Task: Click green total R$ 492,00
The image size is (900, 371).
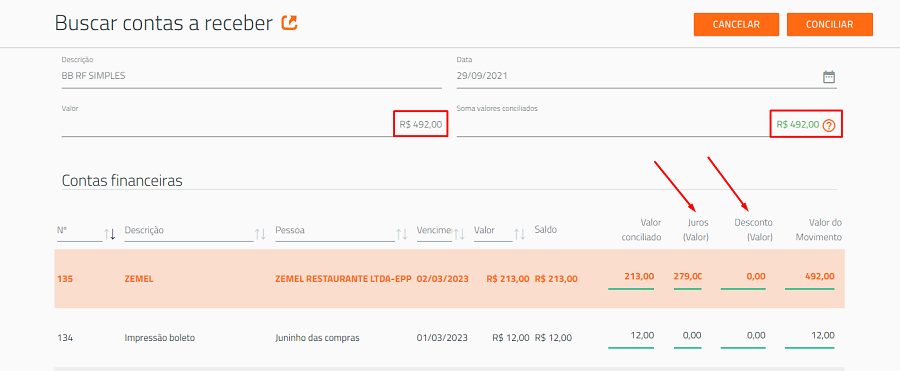Action: coord(798,125)
